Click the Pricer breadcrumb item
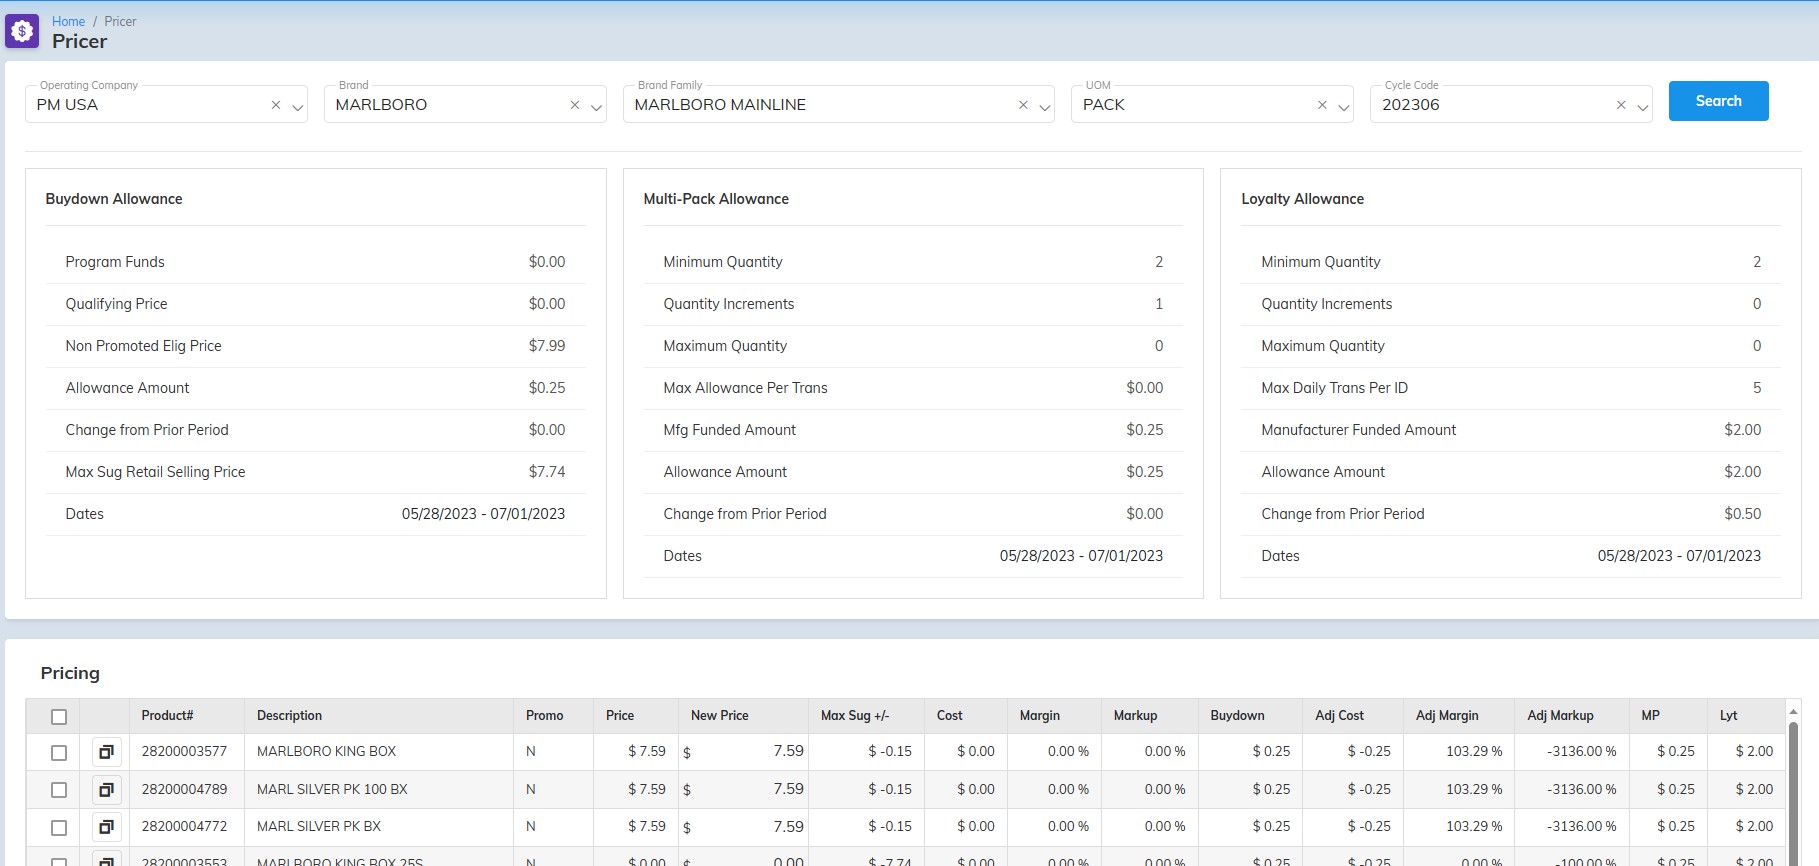 pos(120,21)
